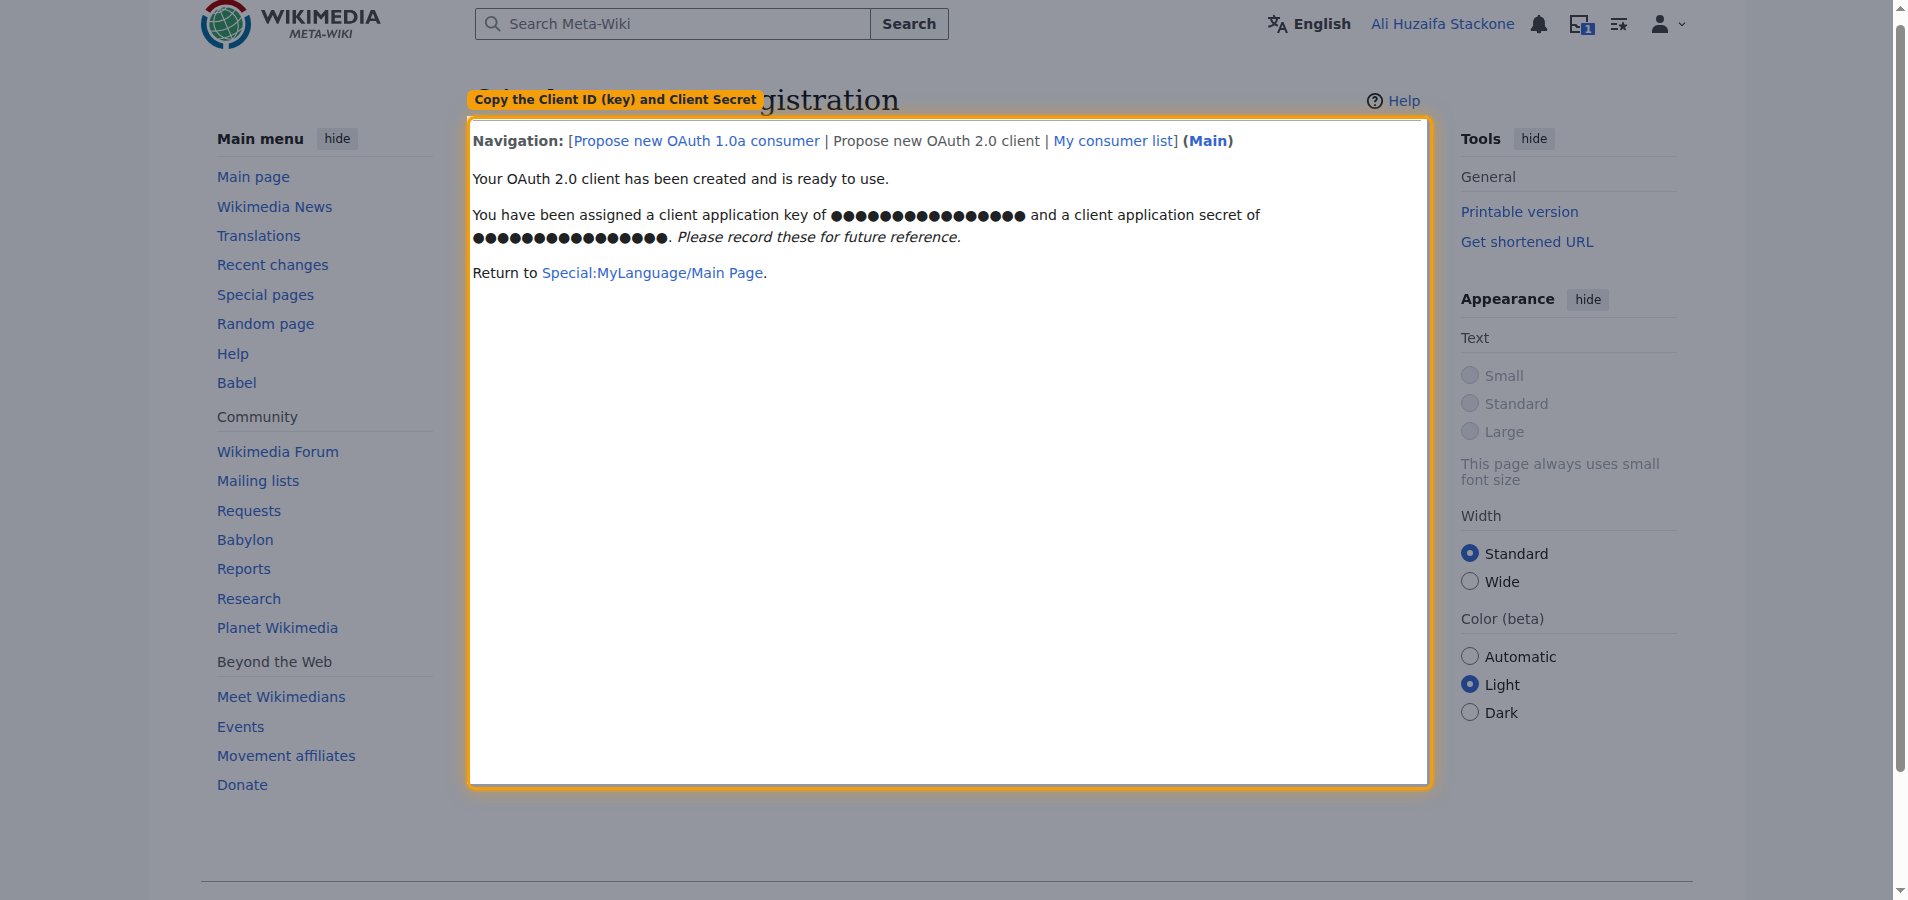Click Get shortened URL tool
Viewport: 1908px width, 900px height.
pyautogui.click(x=1527, y=242)
